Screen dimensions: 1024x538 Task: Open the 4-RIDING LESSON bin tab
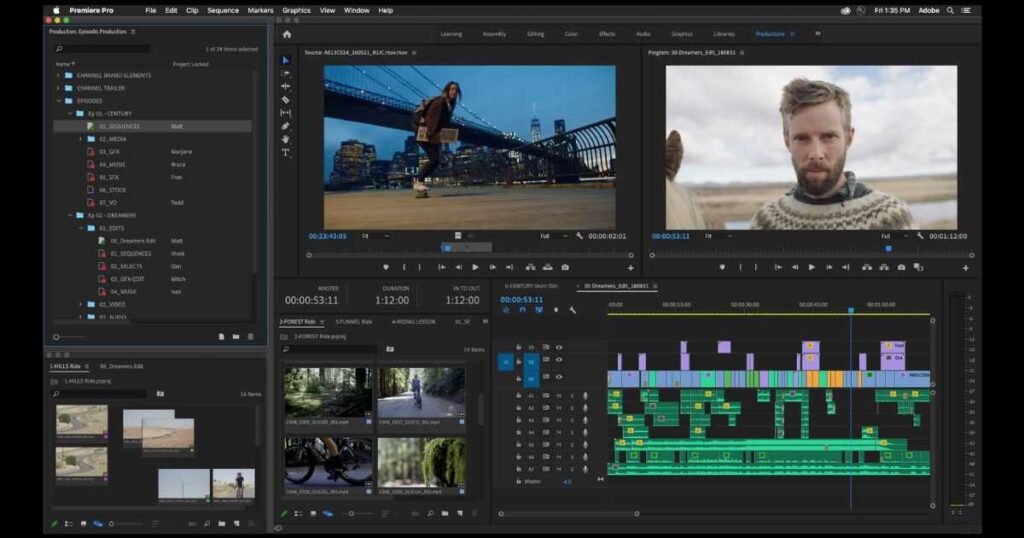(413, 322)
